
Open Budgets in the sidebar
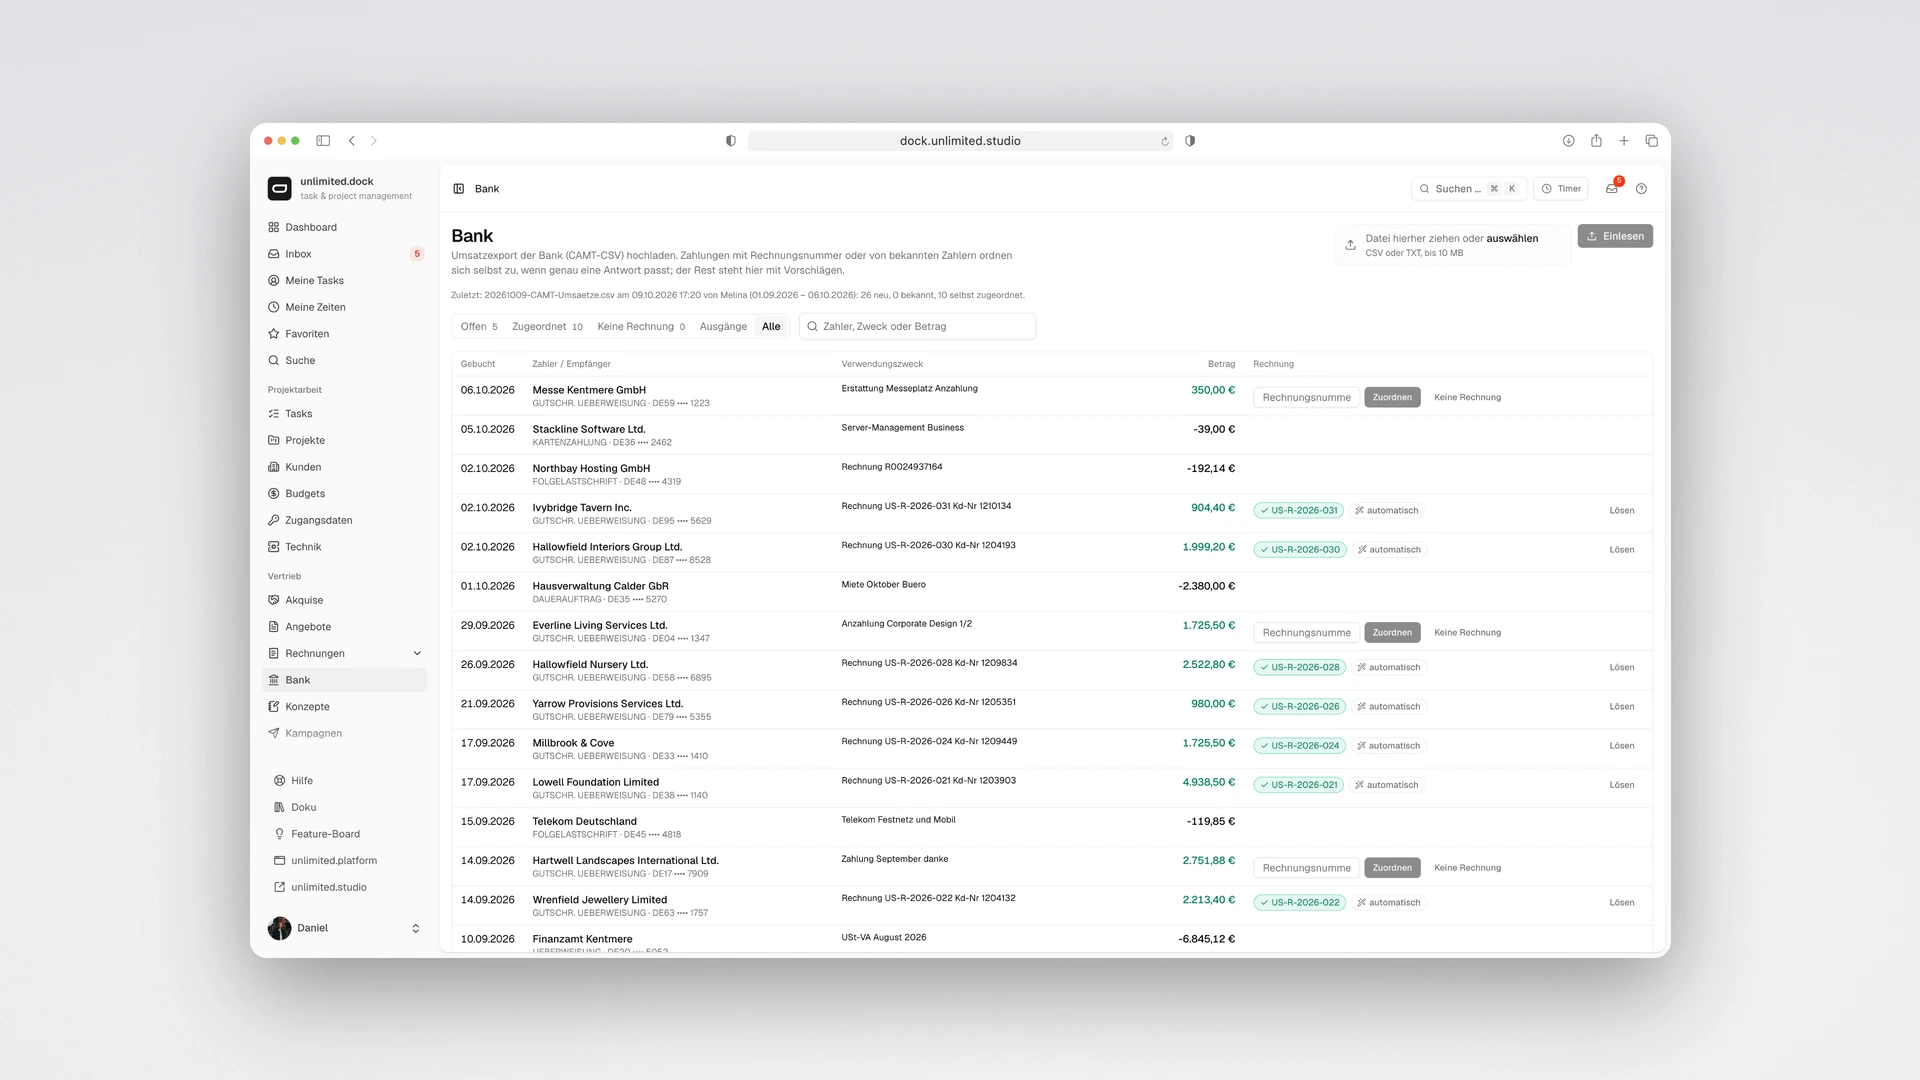tap(345, 493)
